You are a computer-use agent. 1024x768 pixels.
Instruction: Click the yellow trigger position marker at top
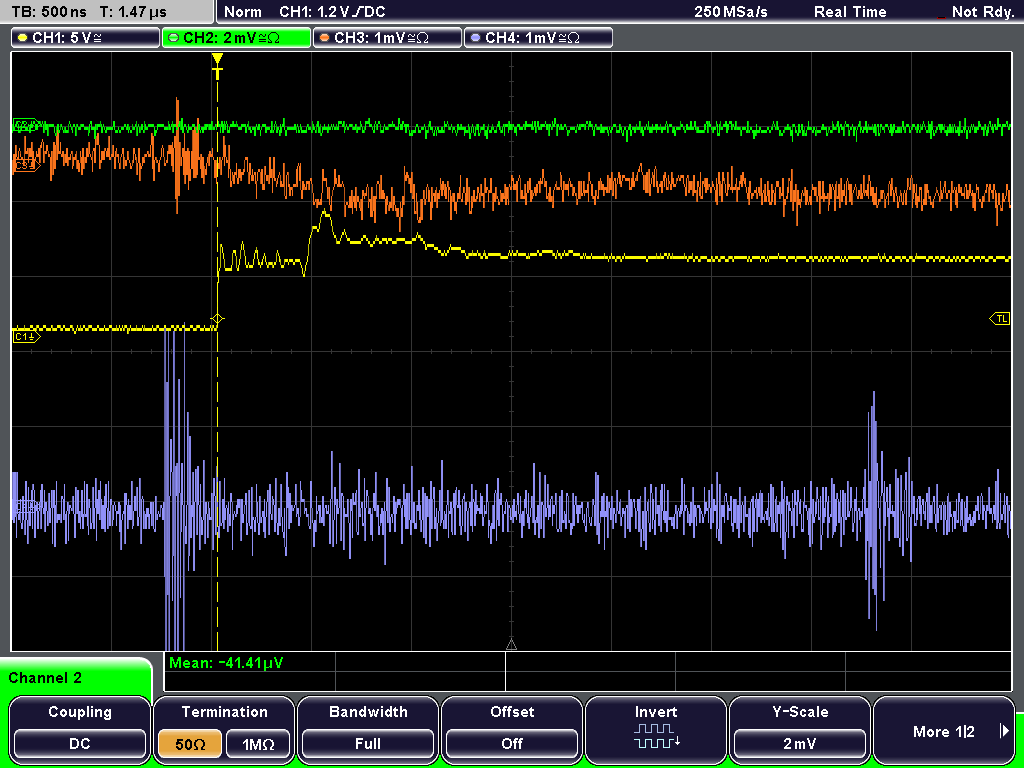(217, 65)
